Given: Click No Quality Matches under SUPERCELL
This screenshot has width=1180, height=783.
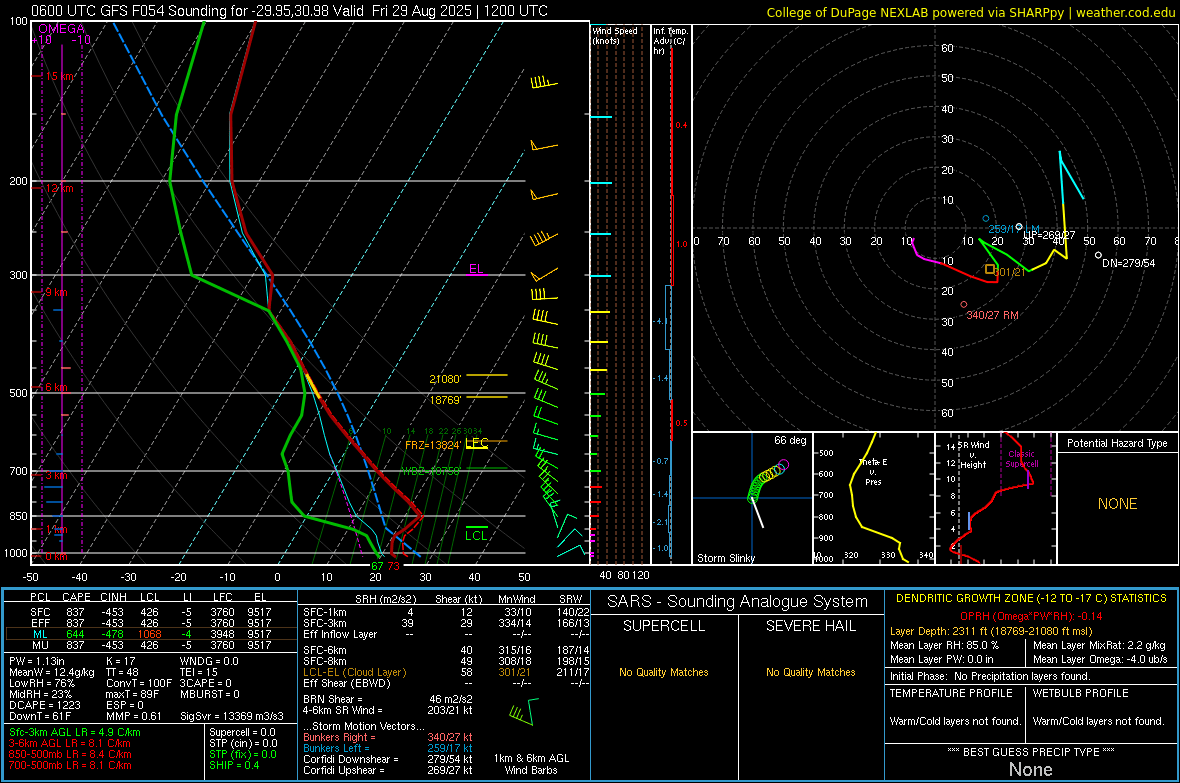Looking at the screenshot, I should tap(664, 672).
